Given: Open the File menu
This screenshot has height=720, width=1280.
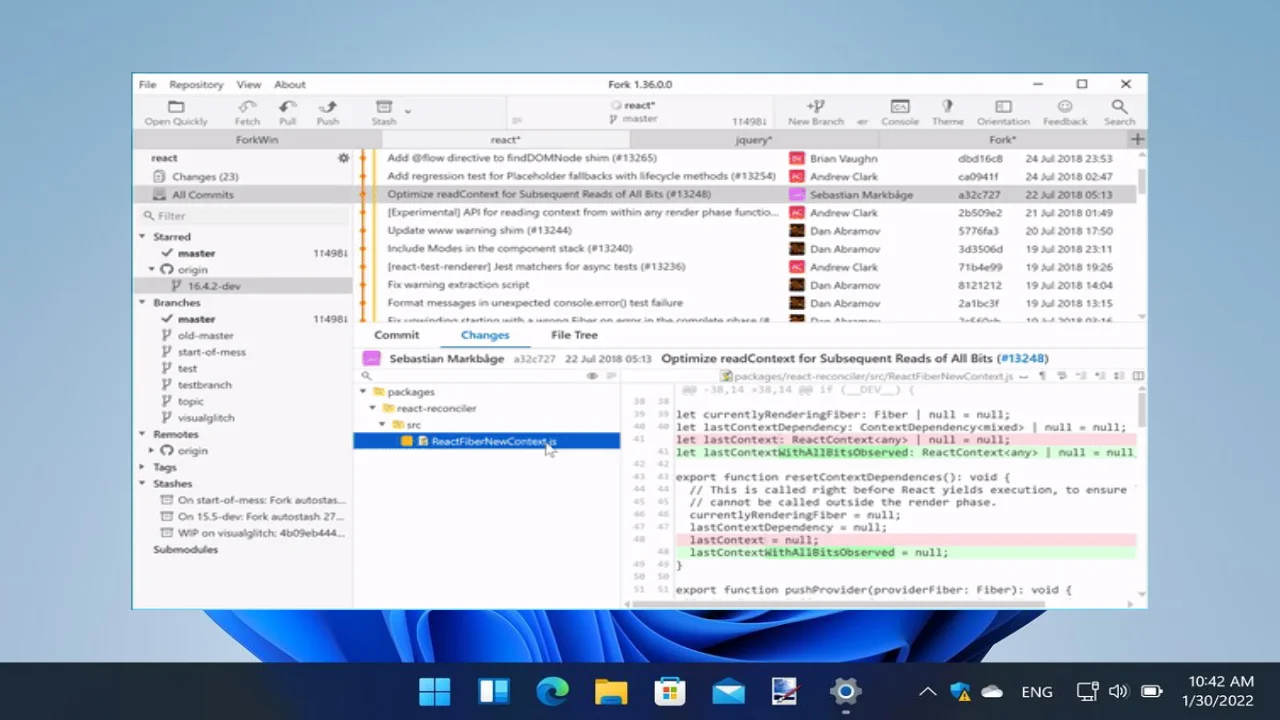Looking at the screenshot, I should click(x=148, y=85).
